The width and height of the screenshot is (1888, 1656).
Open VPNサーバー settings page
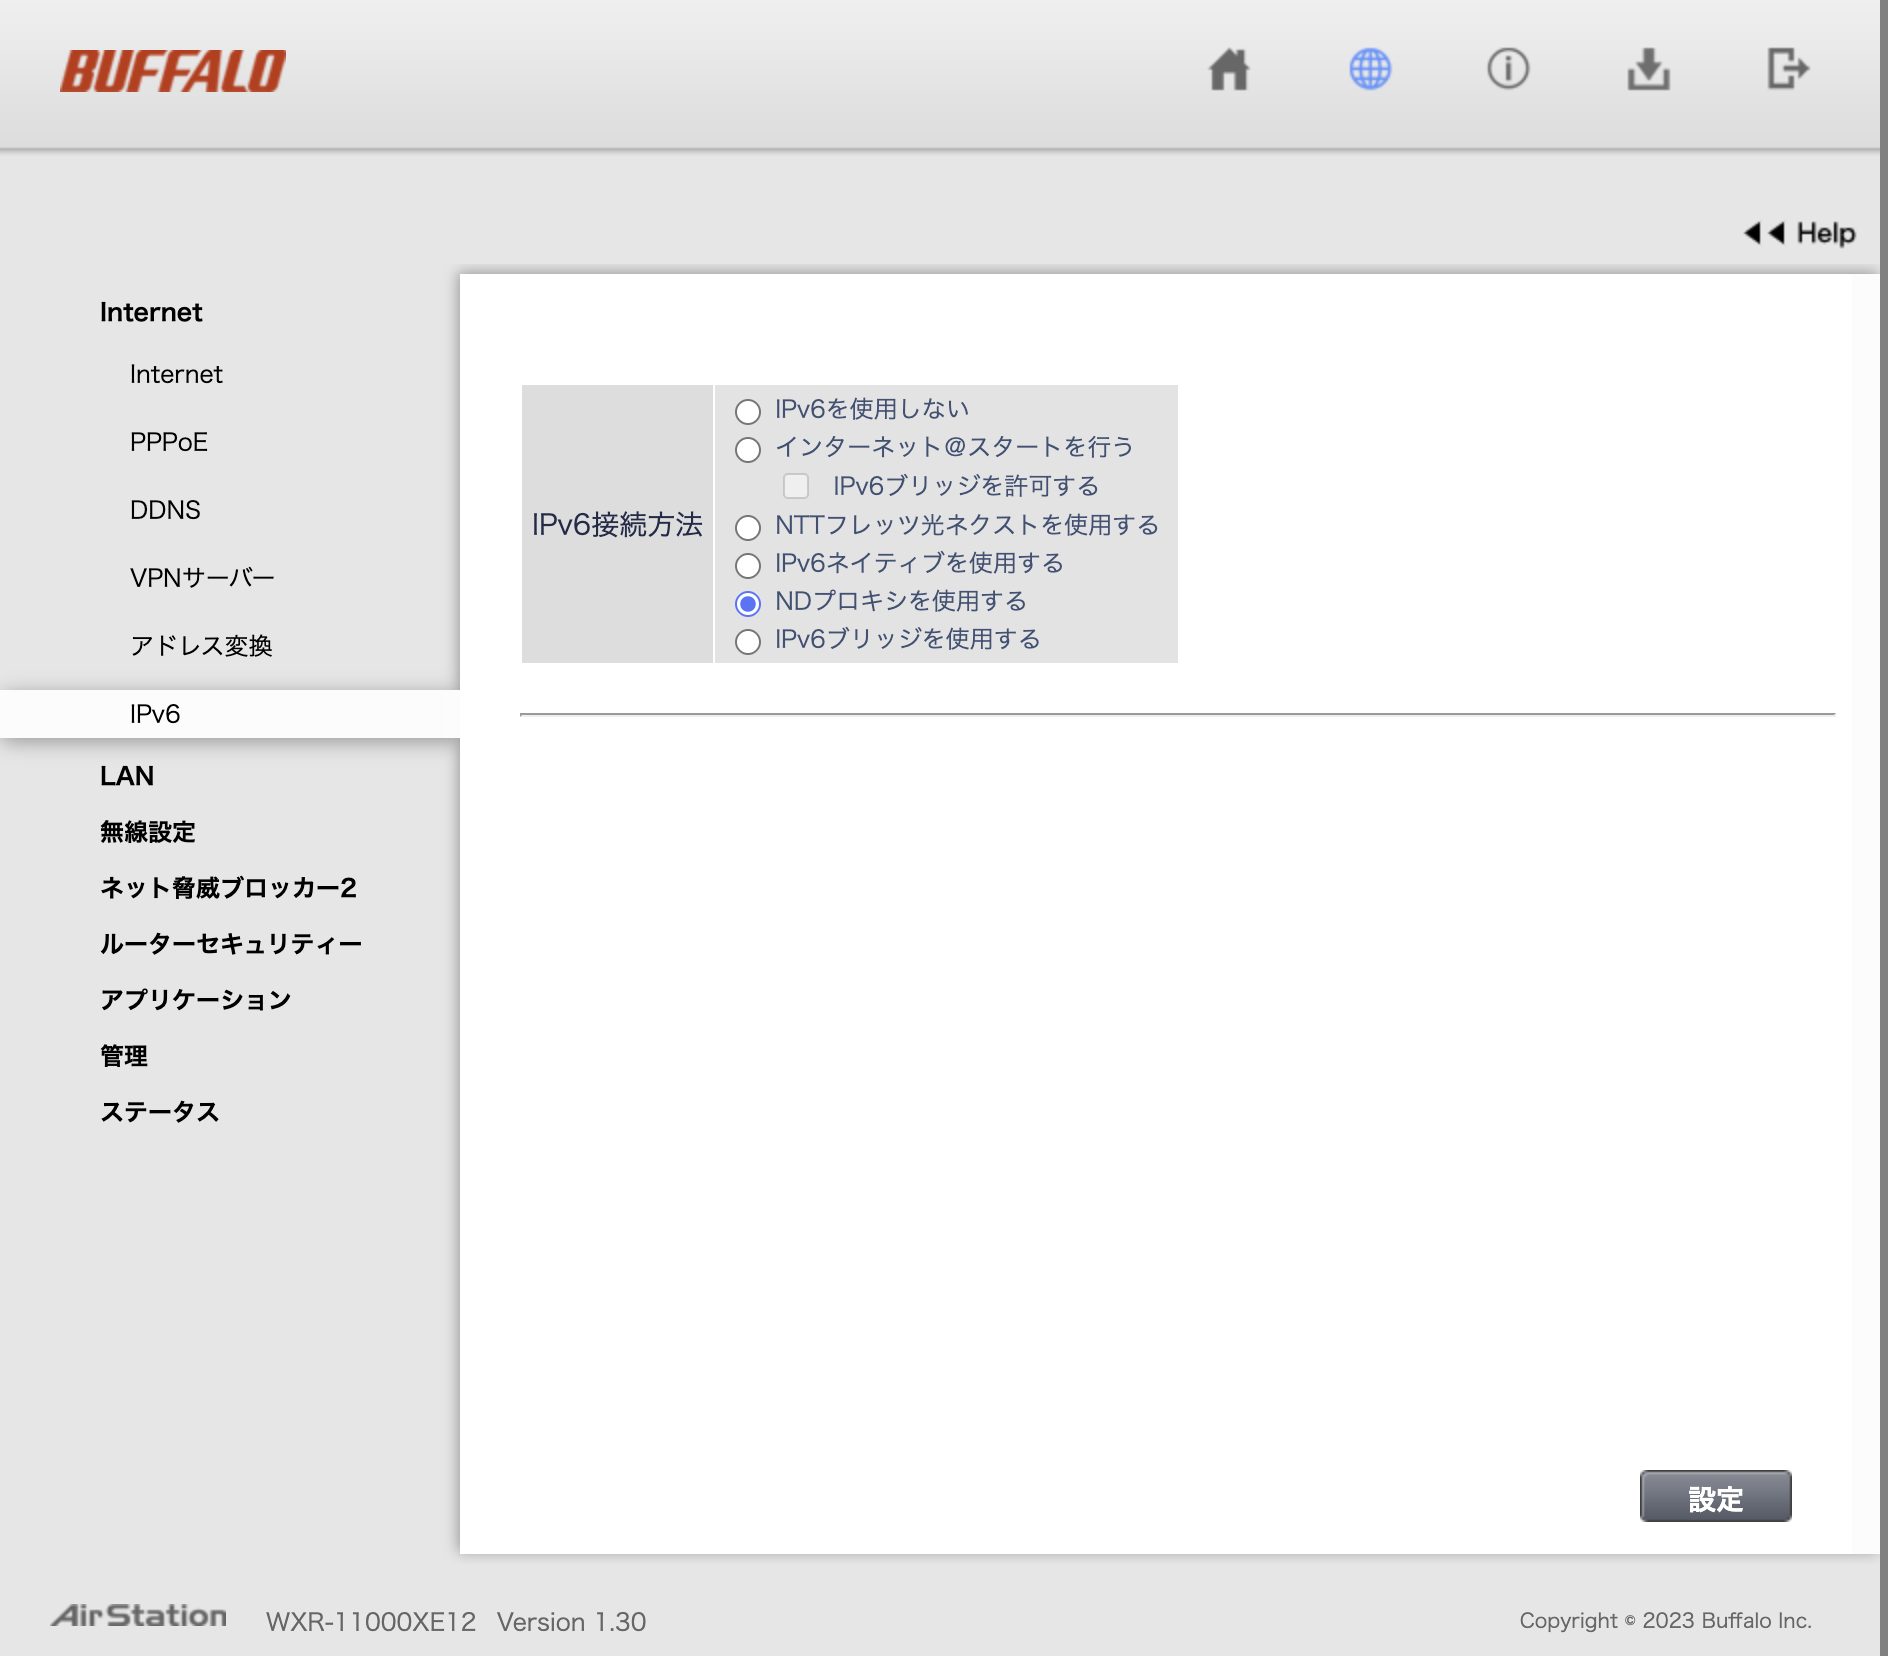click(x=202, y=578)
